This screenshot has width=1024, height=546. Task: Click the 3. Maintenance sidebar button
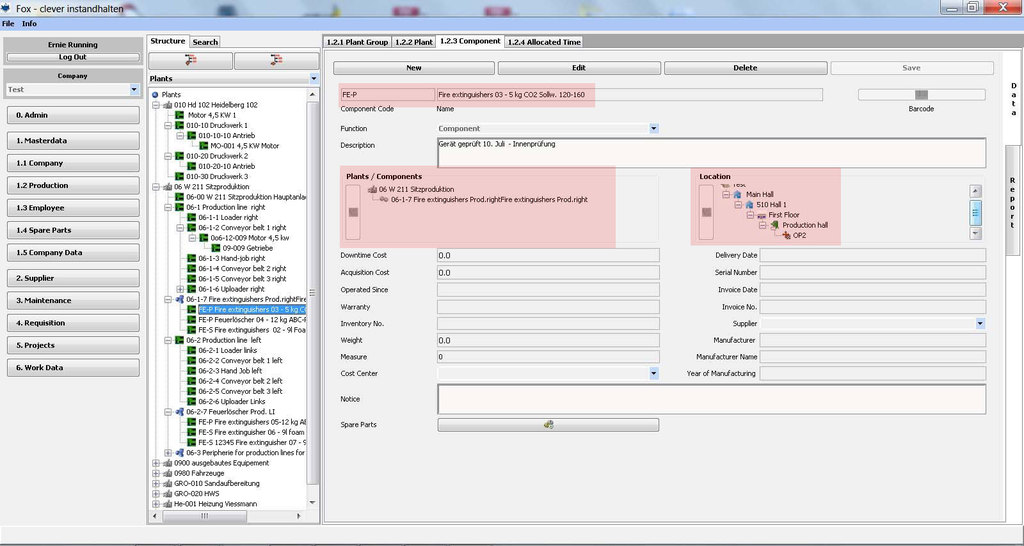(72, 300)
